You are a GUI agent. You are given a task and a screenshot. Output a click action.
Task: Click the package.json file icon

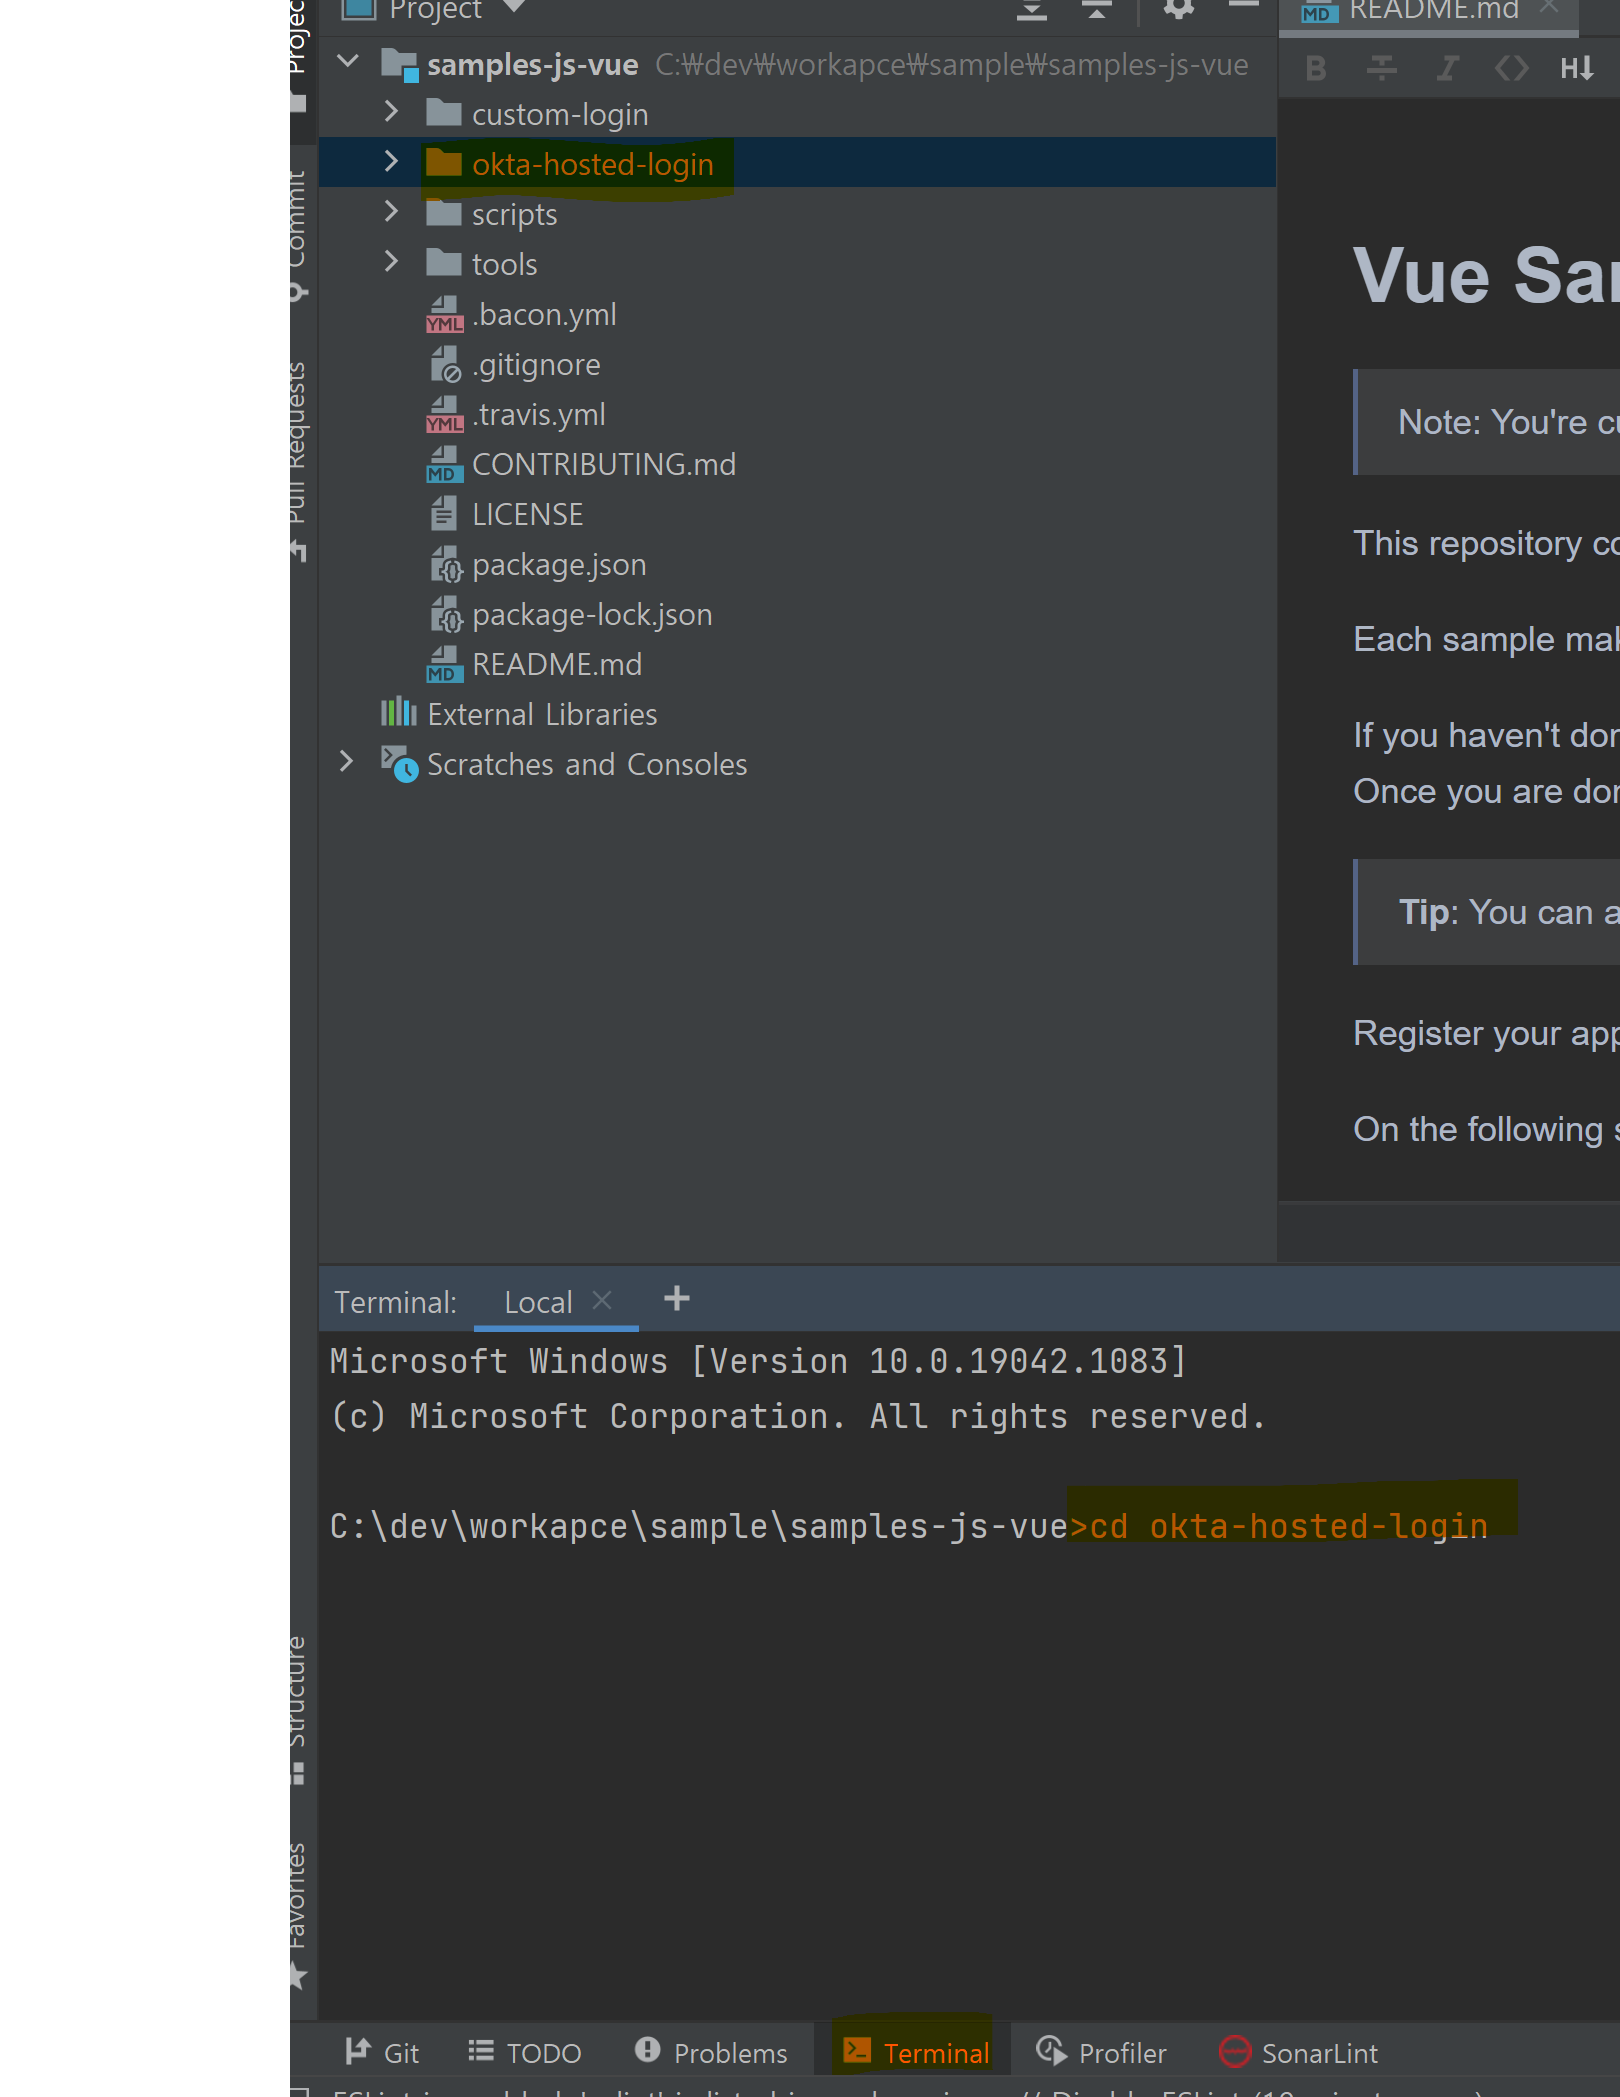(x=446, y=564)
